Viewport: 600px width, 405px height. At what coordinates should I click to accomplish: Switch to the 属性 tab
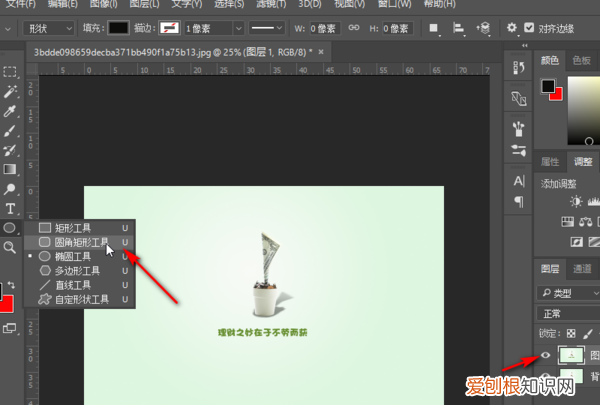[550, 162]
